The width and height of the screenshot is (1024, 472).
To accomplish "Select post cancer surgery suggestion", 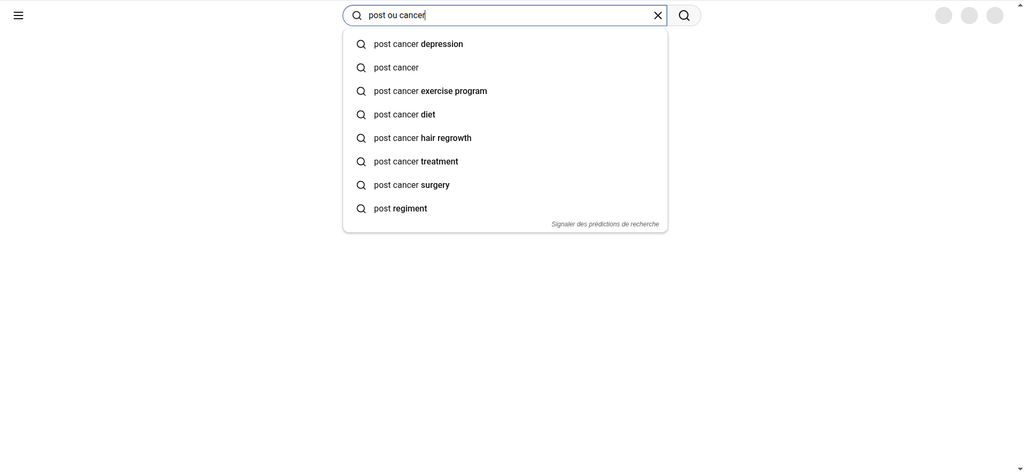I will pyautogui.click(x=411, y=185).
